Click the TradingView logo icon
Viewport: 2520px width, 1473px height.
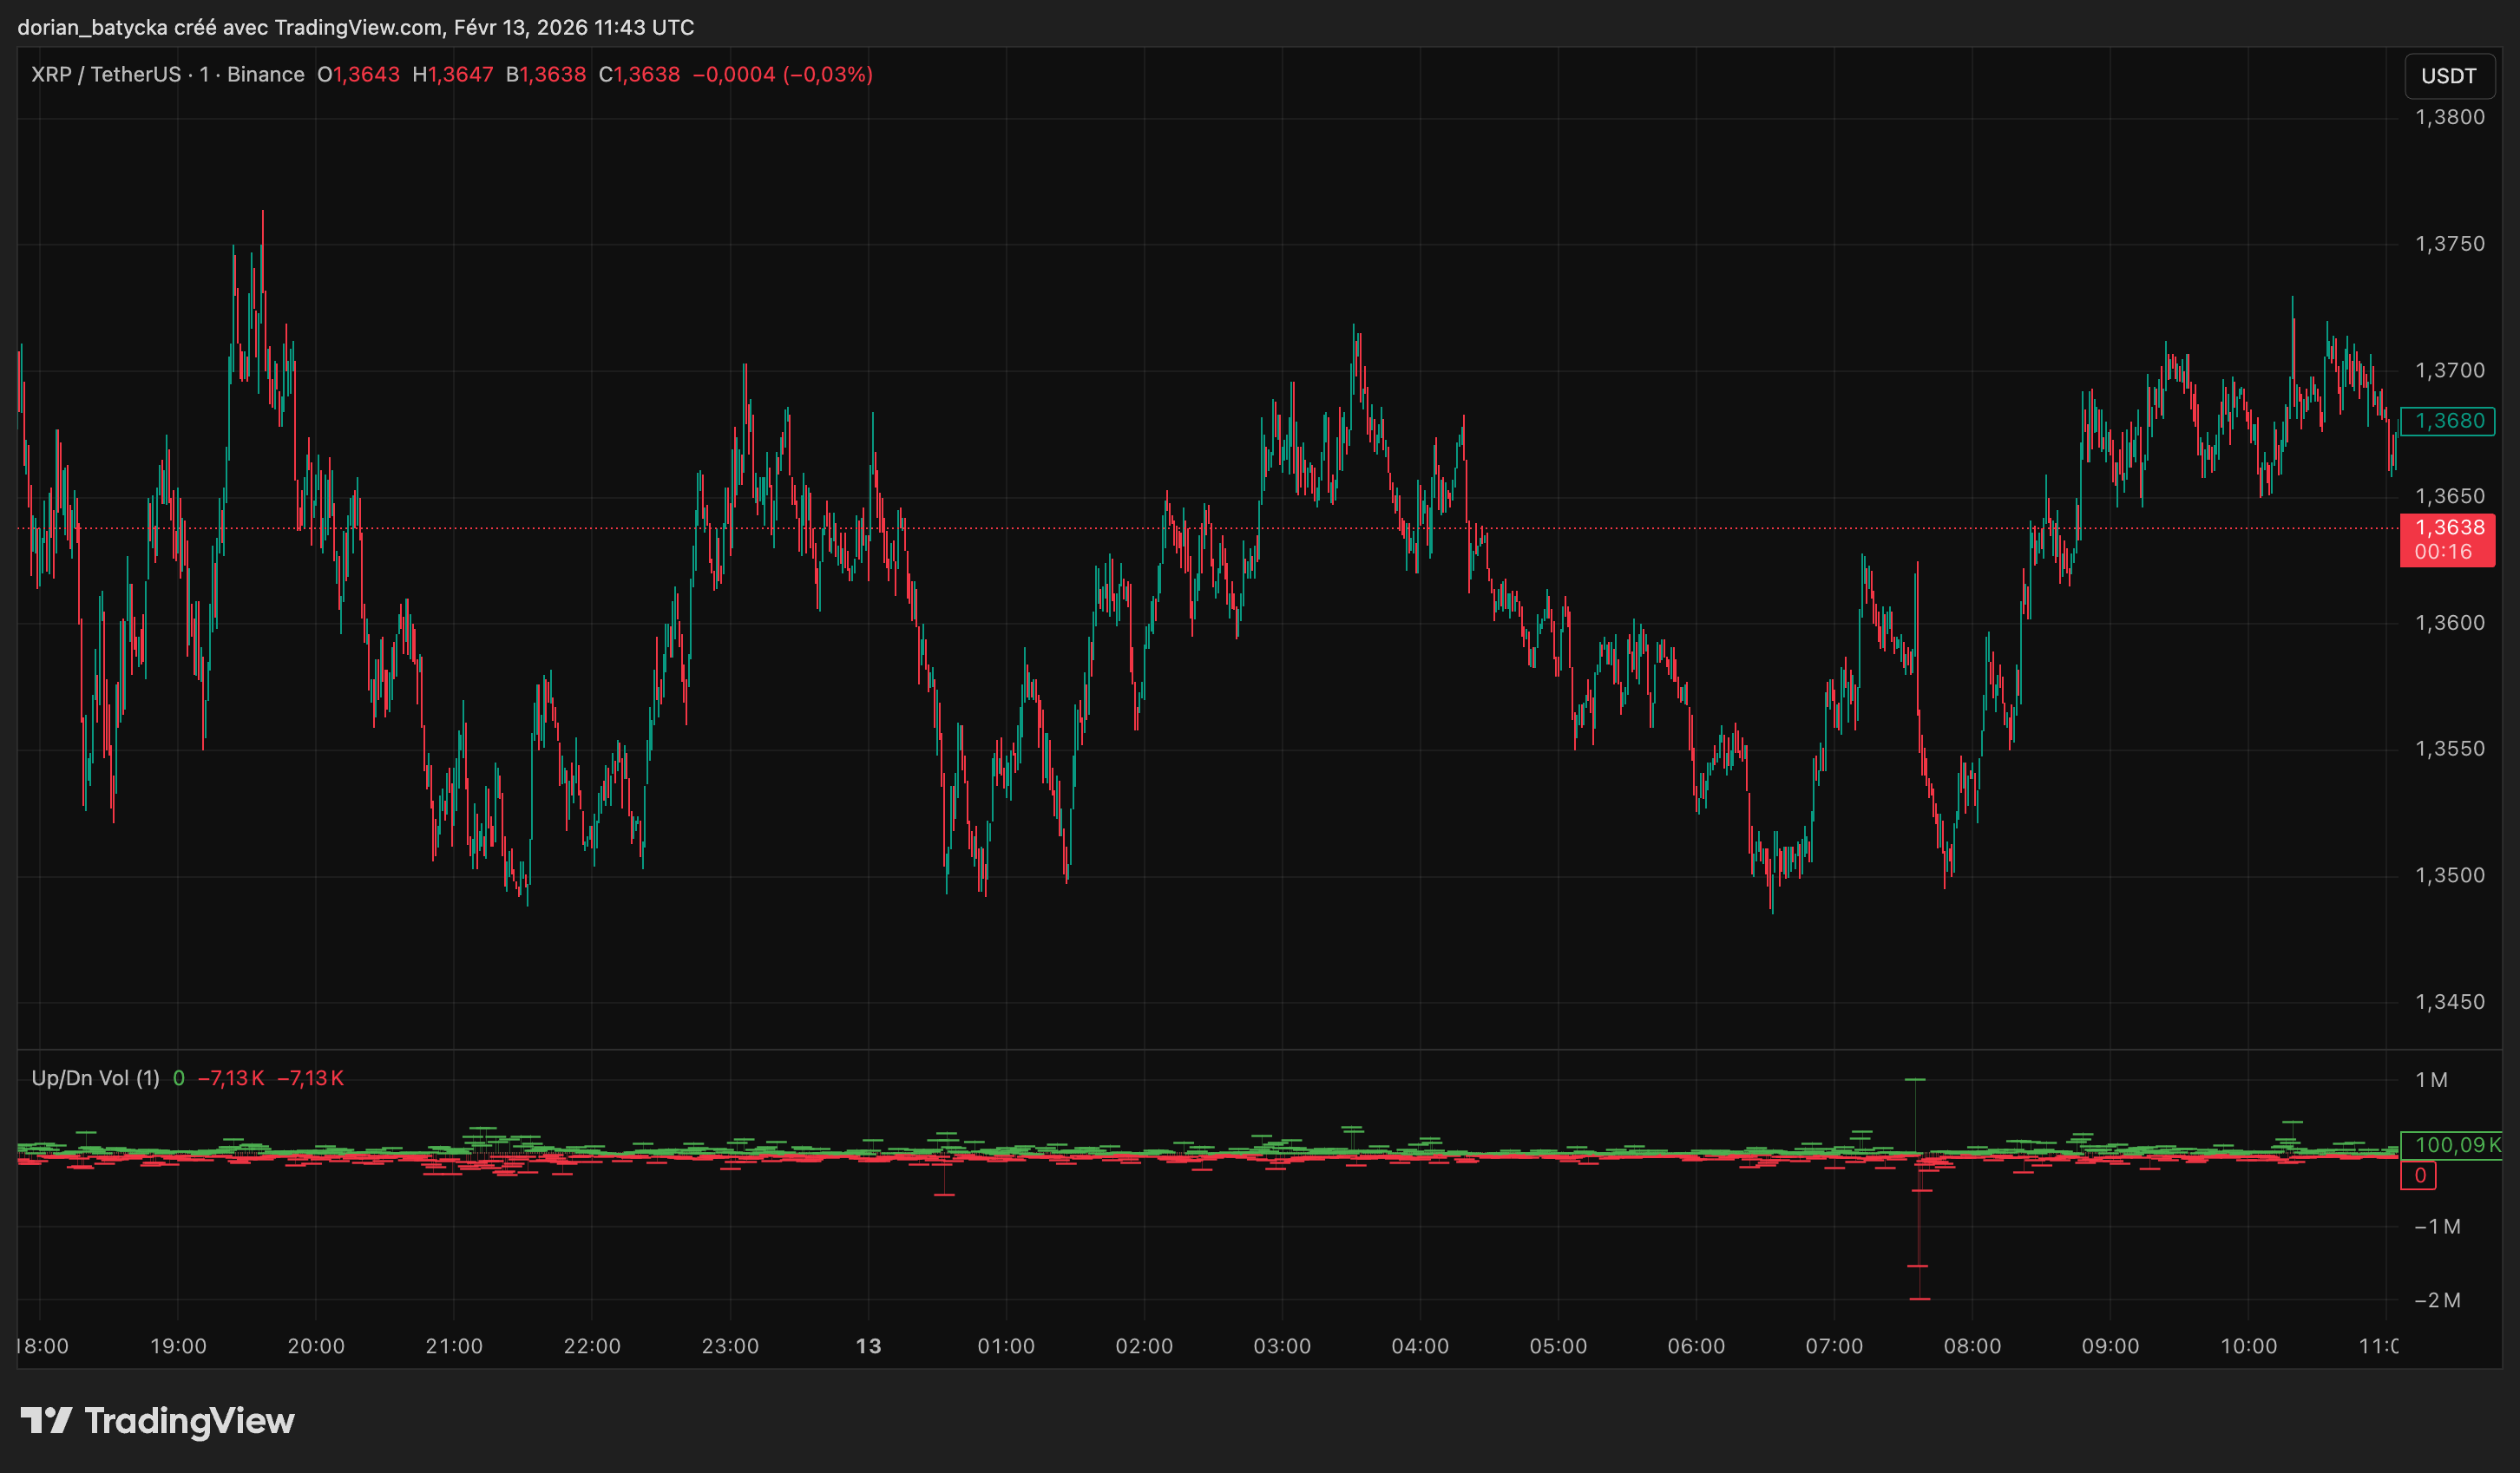click(46, 1420)
